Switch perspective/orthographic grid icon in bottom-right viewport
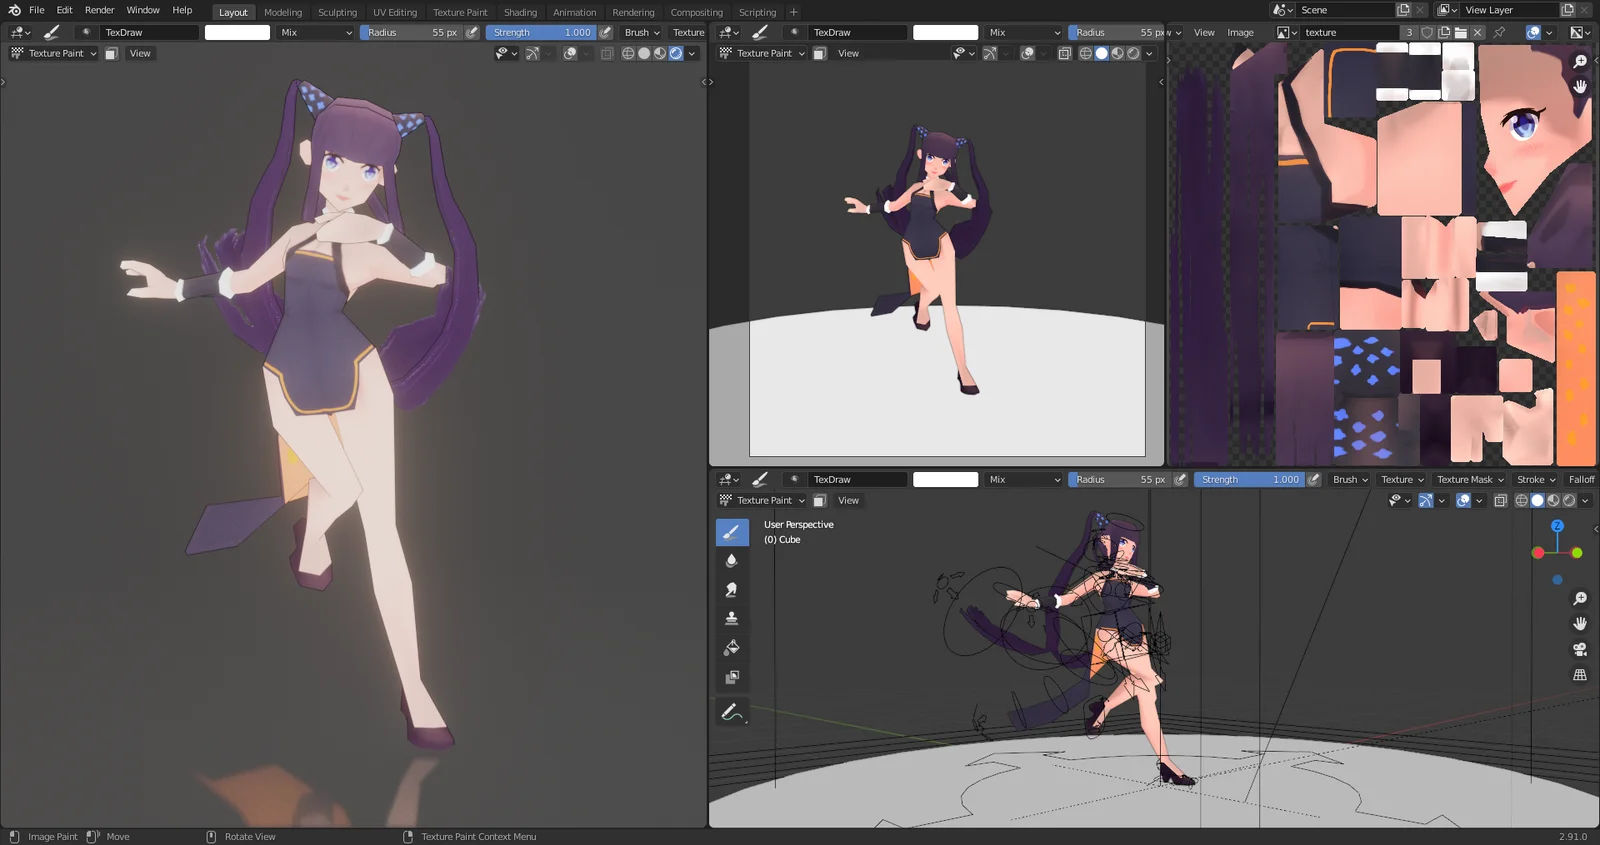 [1580, 675]
